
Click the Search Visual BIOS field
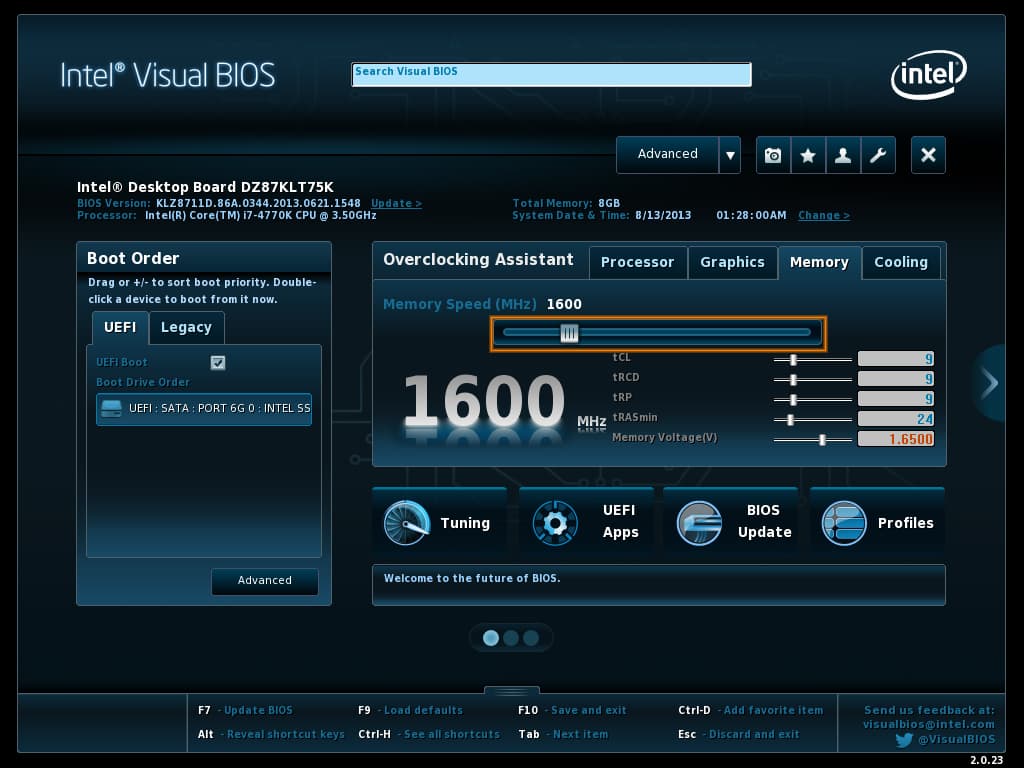551,74
